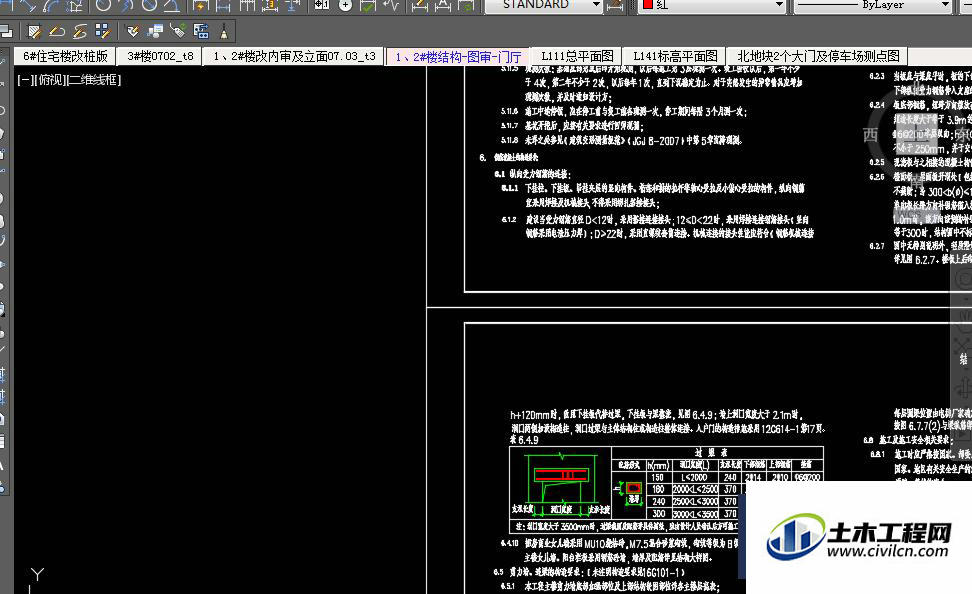The height and width of the screenshot is (594, 972).
Task: Open the Tolerance tool
Action: (322, 6)
